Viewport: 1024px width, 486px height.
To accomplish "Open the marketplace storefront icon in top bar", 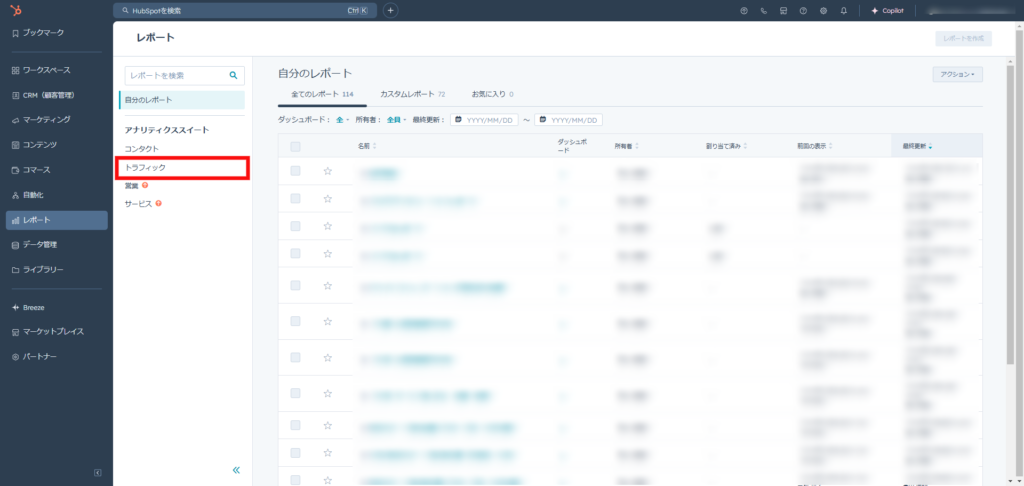I will [x=783, y=10].
